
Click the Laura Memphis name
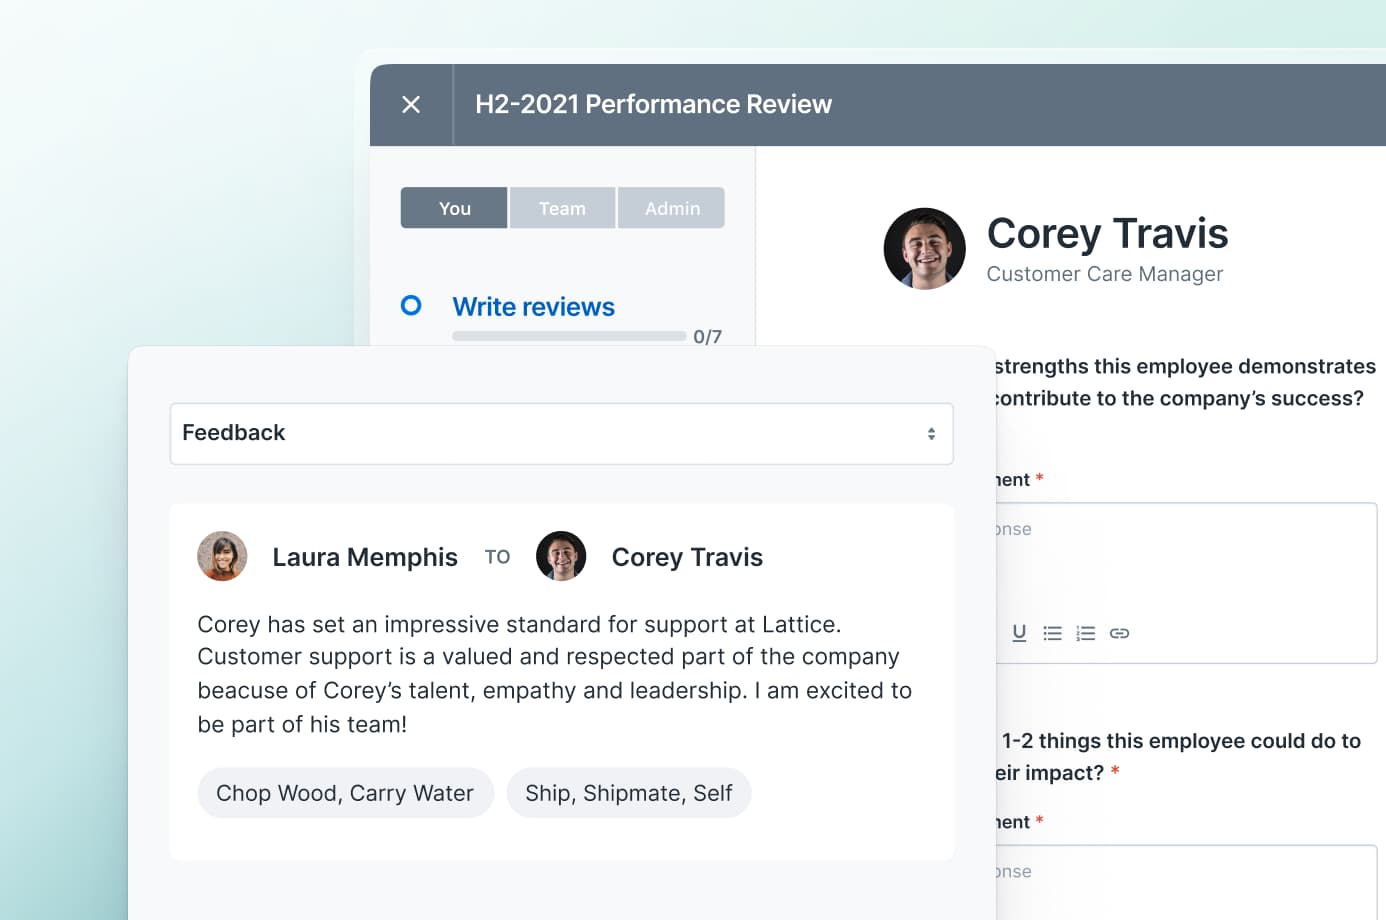(365, 557)
